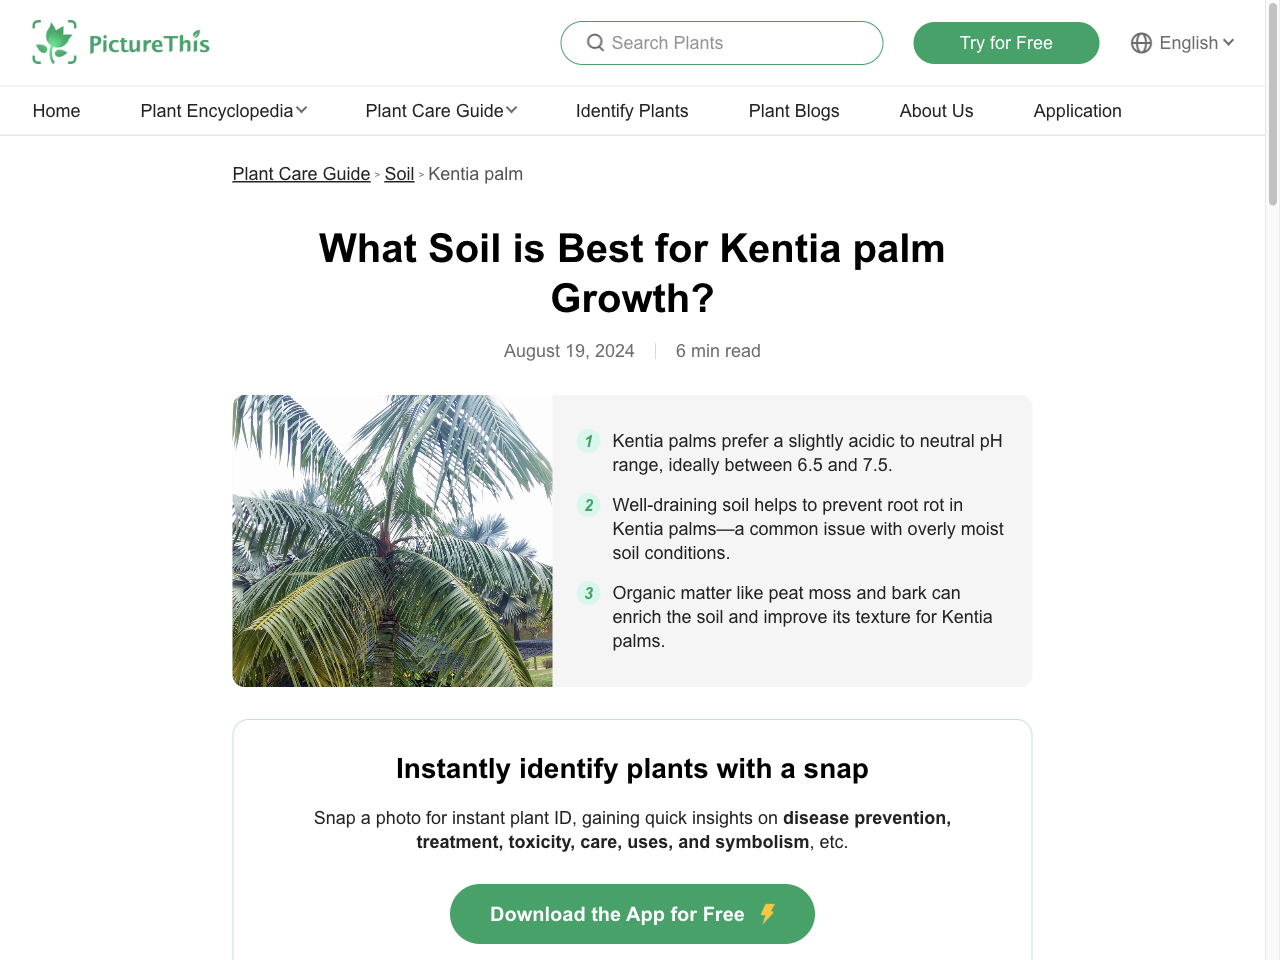Screen dimensions: 1280x960
Task: Open the About Us page
Action: coord(936,111)
